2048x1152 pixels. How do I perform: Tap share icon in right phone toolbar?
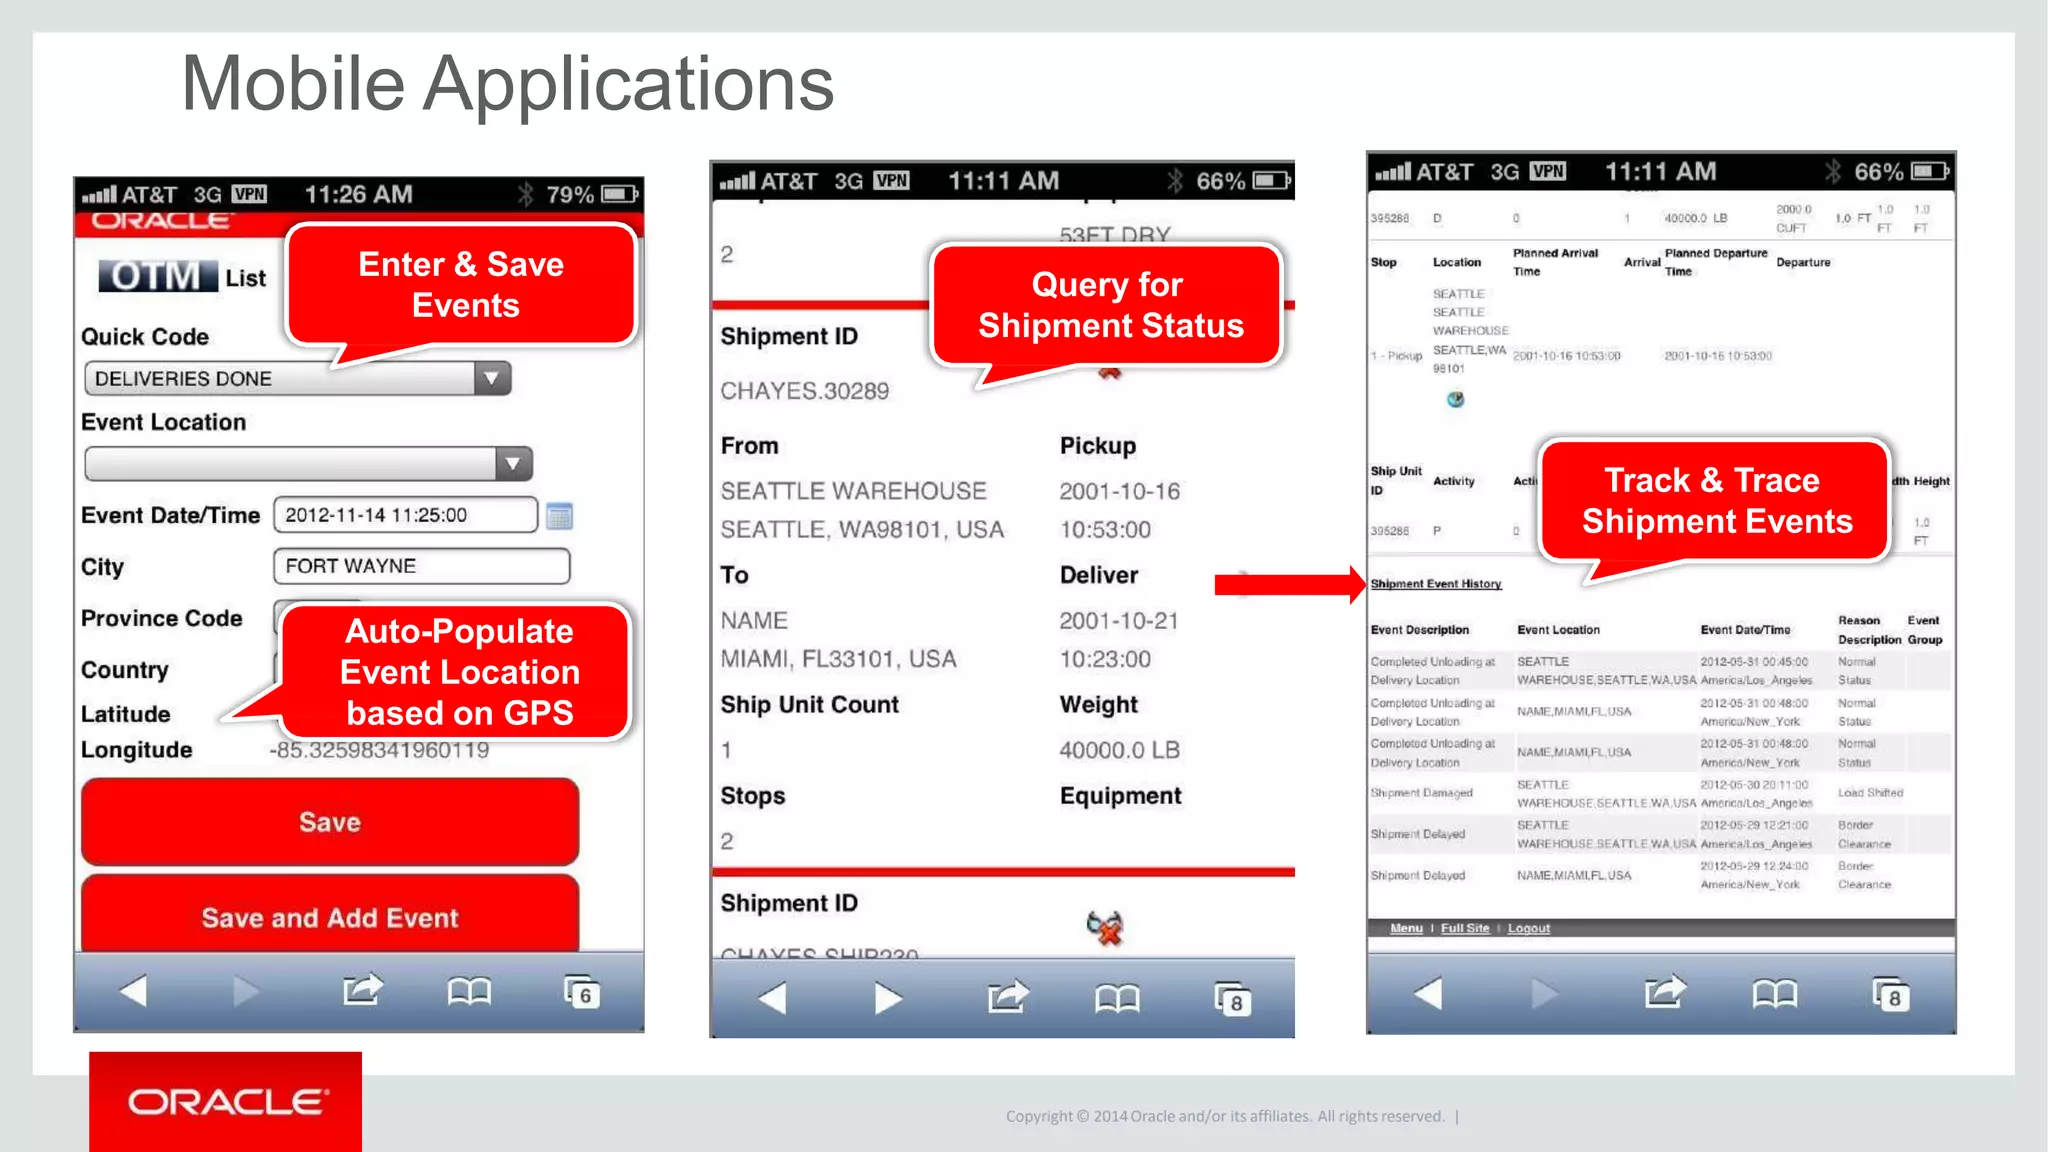coord(1664,993)
